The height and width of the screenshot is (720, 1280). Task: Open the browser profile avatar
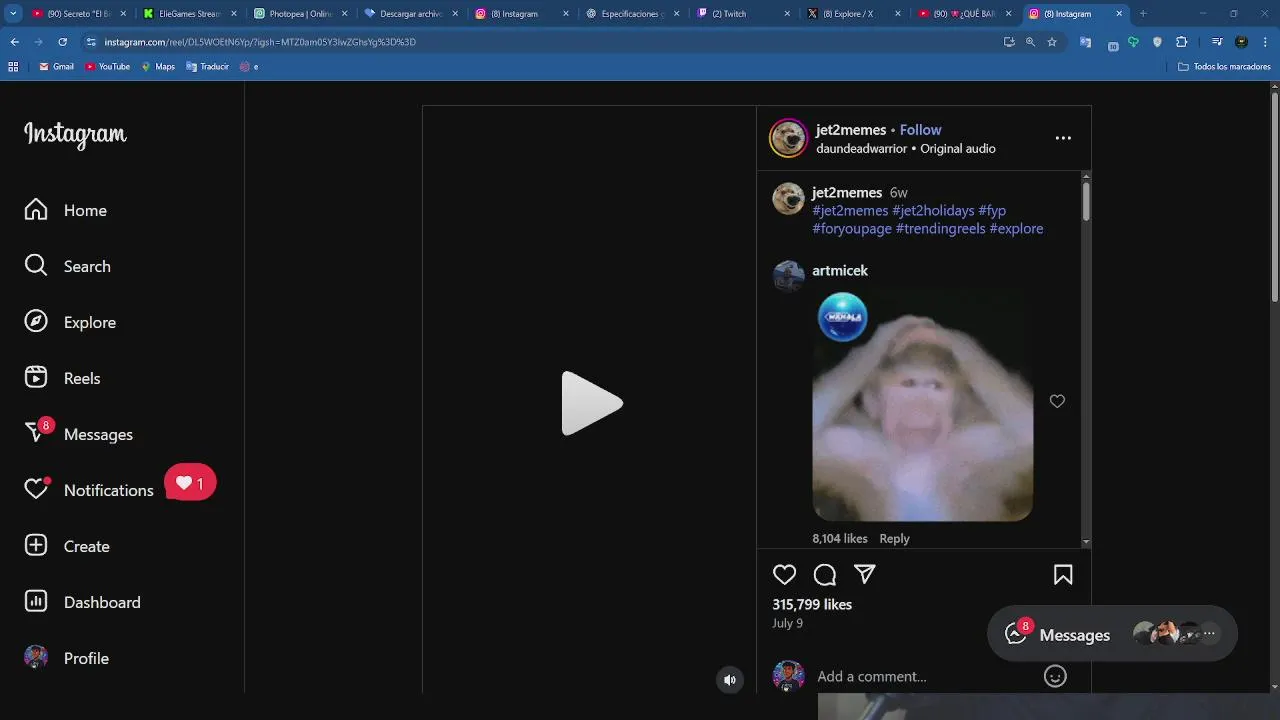[x=1241, y=42]
